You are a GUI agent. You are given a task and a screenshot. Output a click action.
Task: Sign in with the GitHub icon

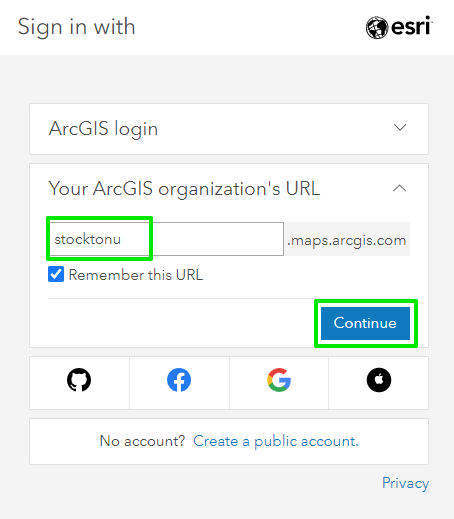coord(79,380)
